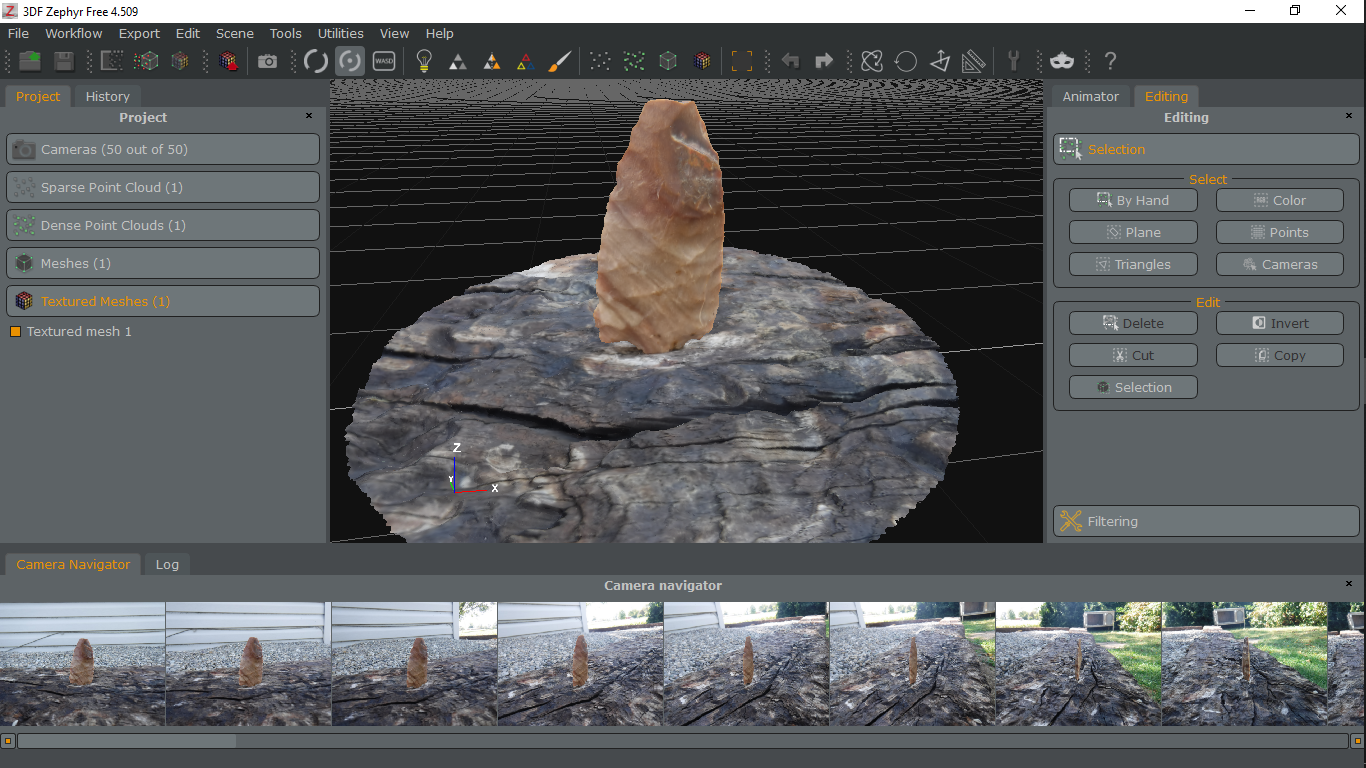
Task: Expand the Cameras item in the Project panel
Action: click(x=162, y=149)
